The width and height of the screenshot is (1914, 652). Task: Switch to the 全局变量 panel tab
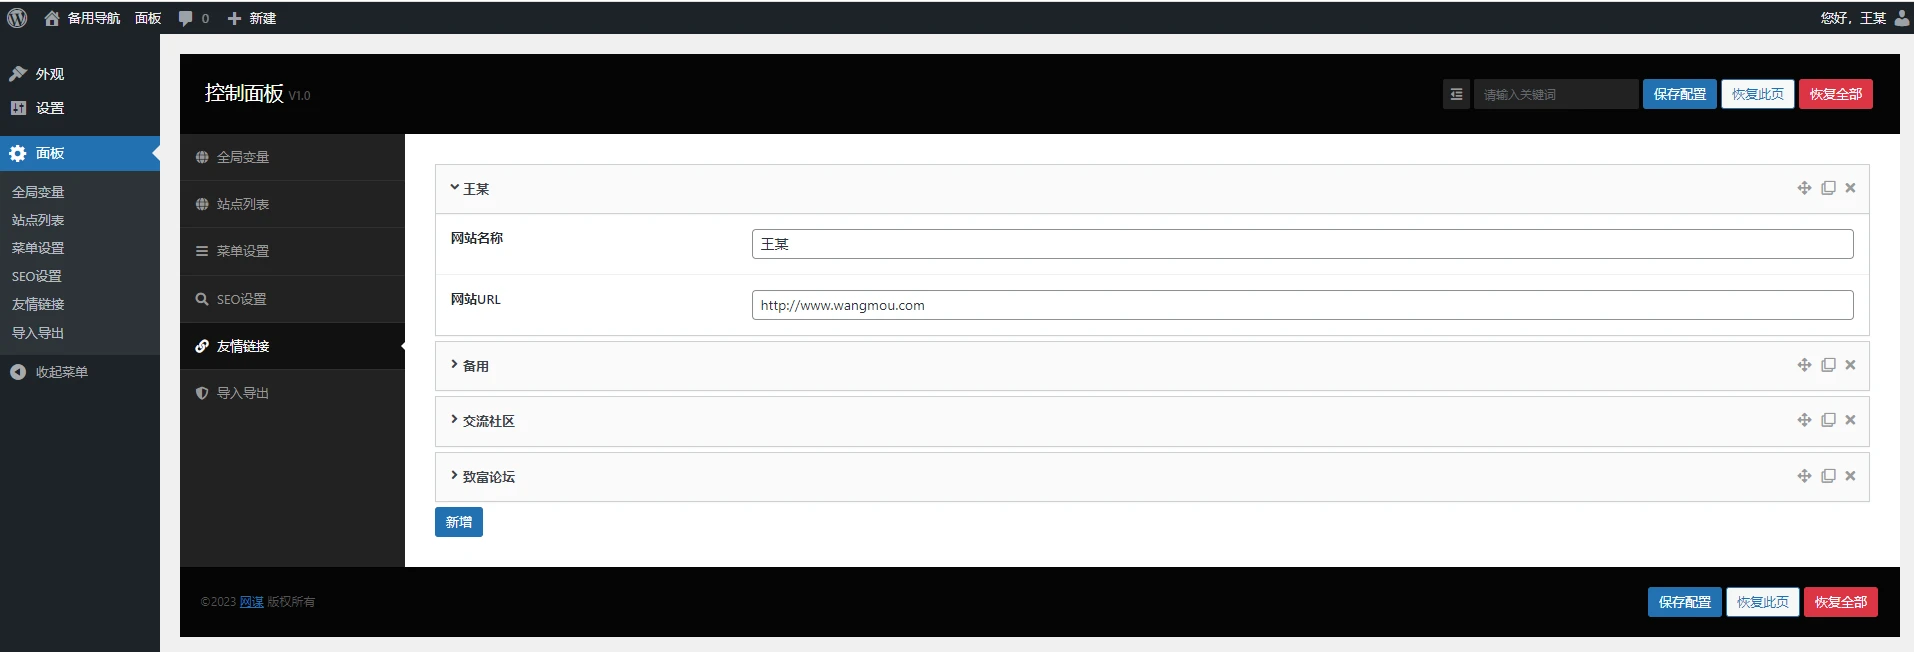[x=242, y=157]
